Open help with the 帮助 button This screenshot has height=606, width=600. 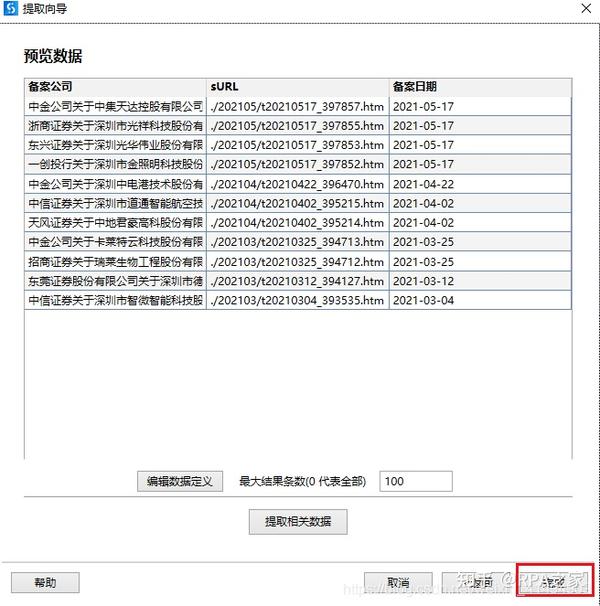(45, 582)
